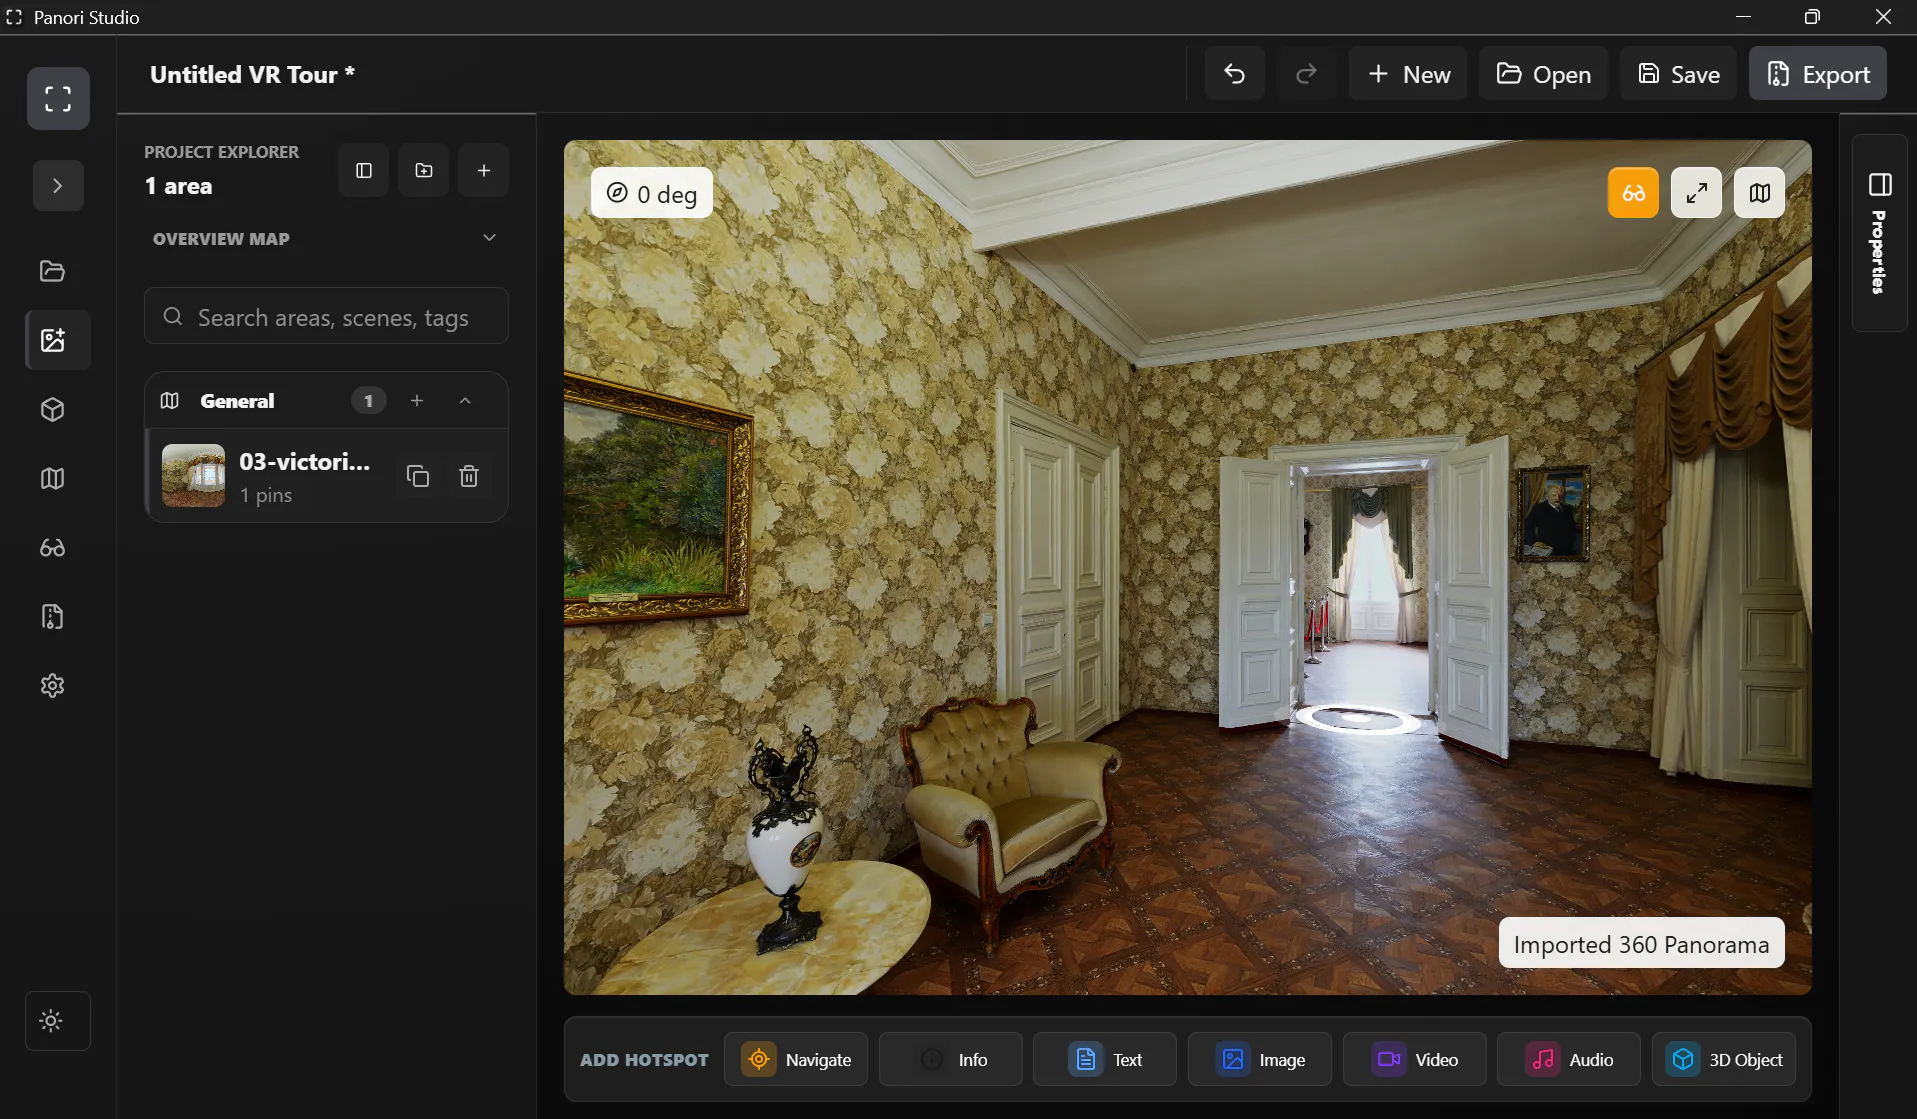1917x1119 pixels.
Task: Toggle the map overlay button in viewer
Action: point(1759,193)
